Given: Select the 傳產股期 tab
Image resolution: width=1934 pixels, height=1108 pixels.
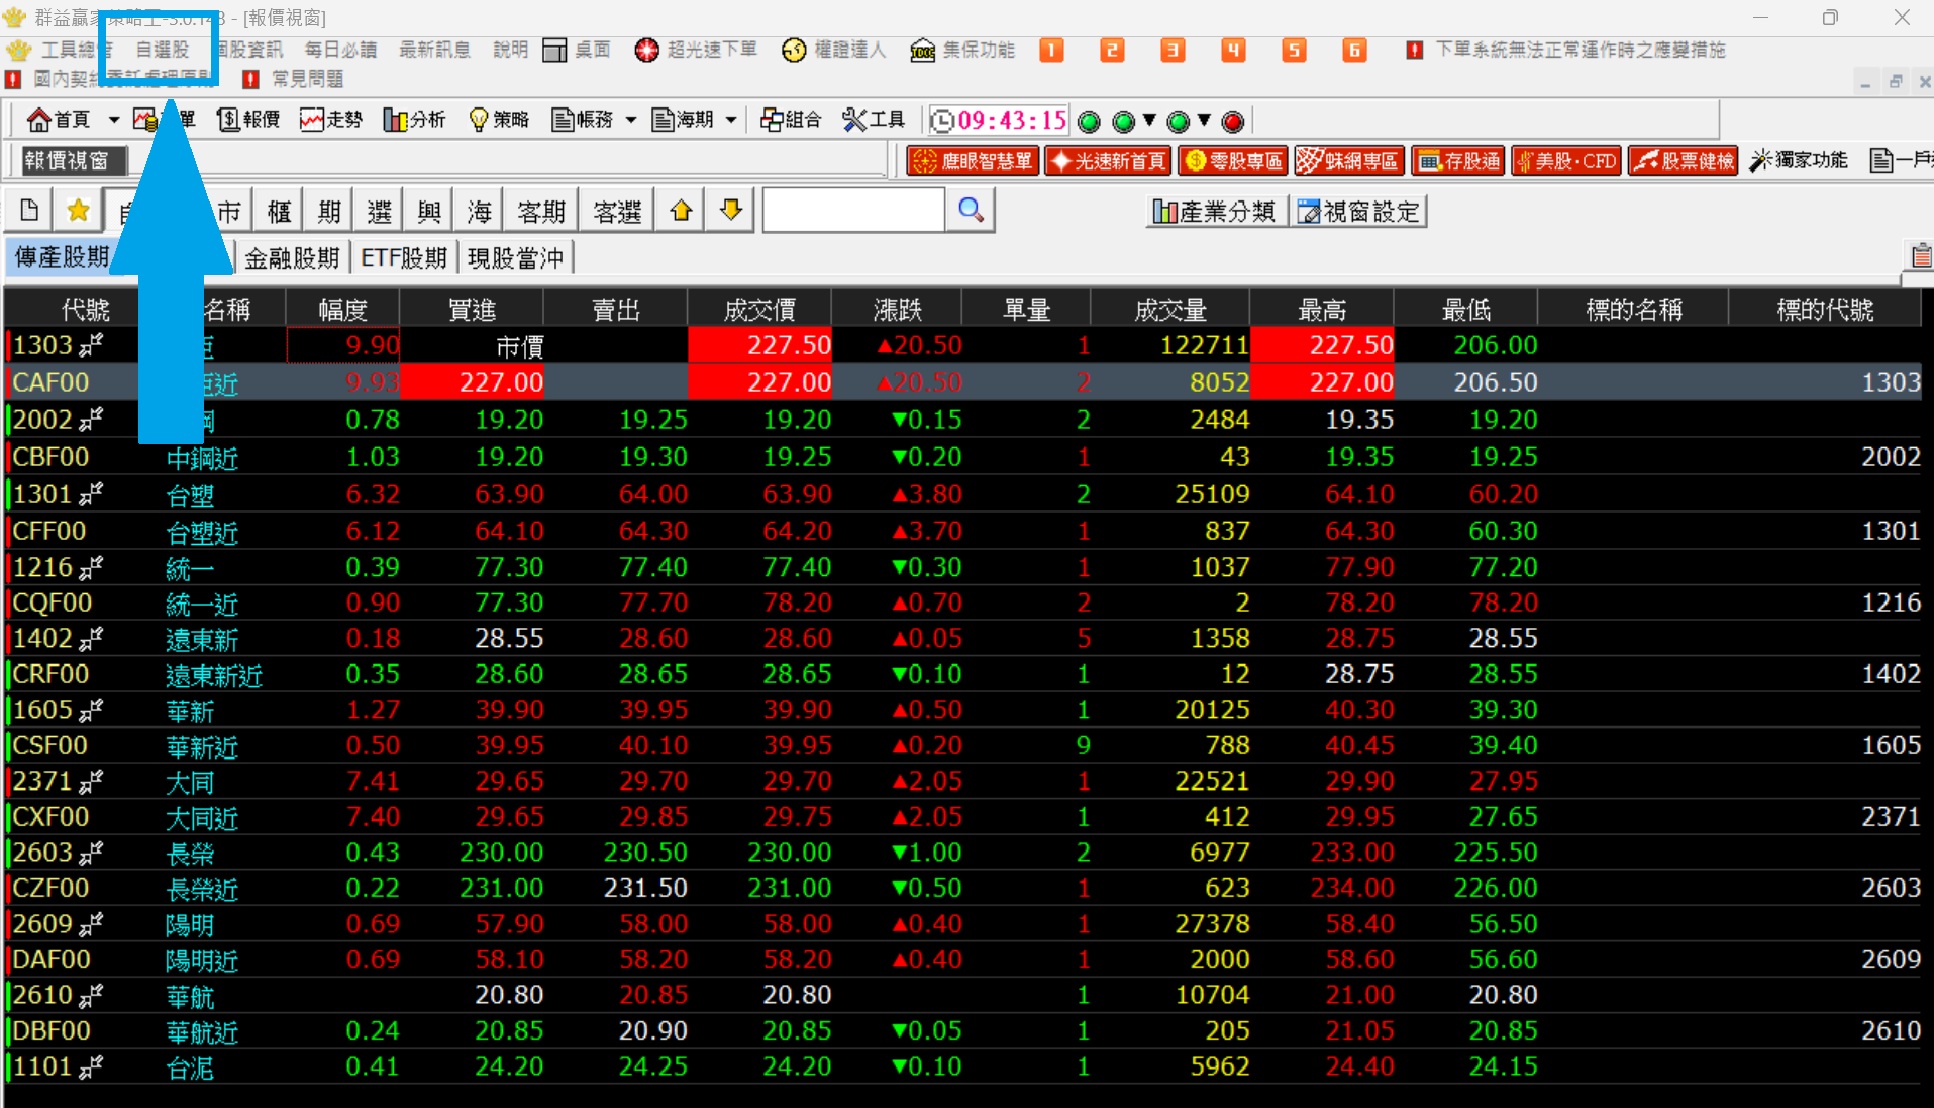Looking at the screenshot, I should [x=61, y=258].
